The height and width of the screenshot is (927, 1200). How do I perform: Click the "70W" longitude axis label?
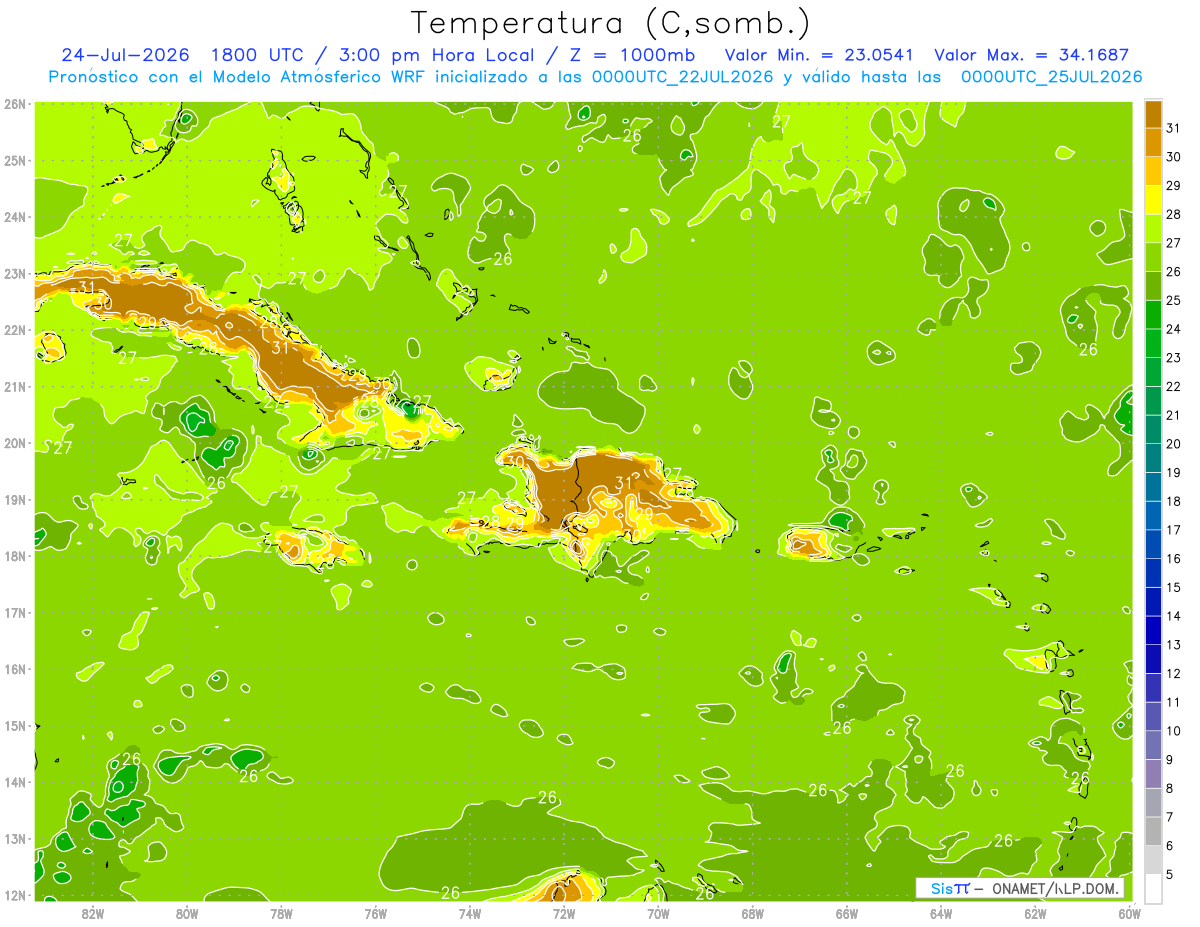[x=658, y=913]
